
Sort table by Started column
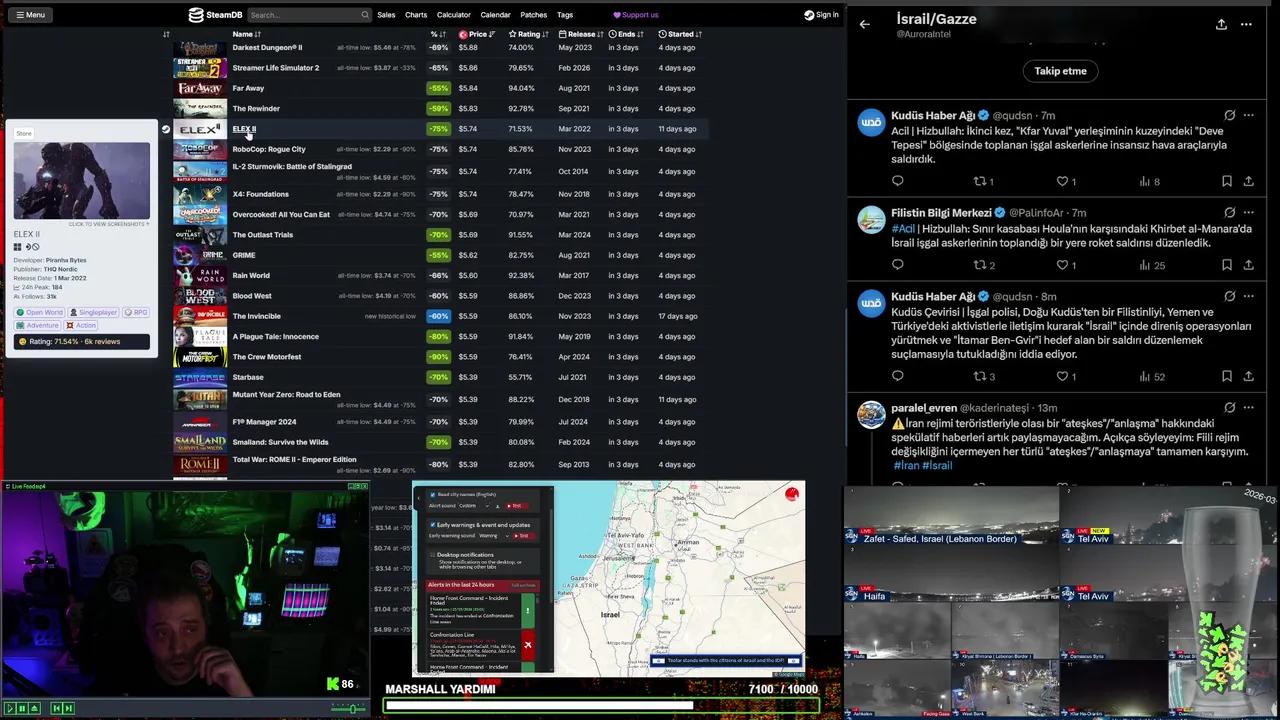click(680, 34)
